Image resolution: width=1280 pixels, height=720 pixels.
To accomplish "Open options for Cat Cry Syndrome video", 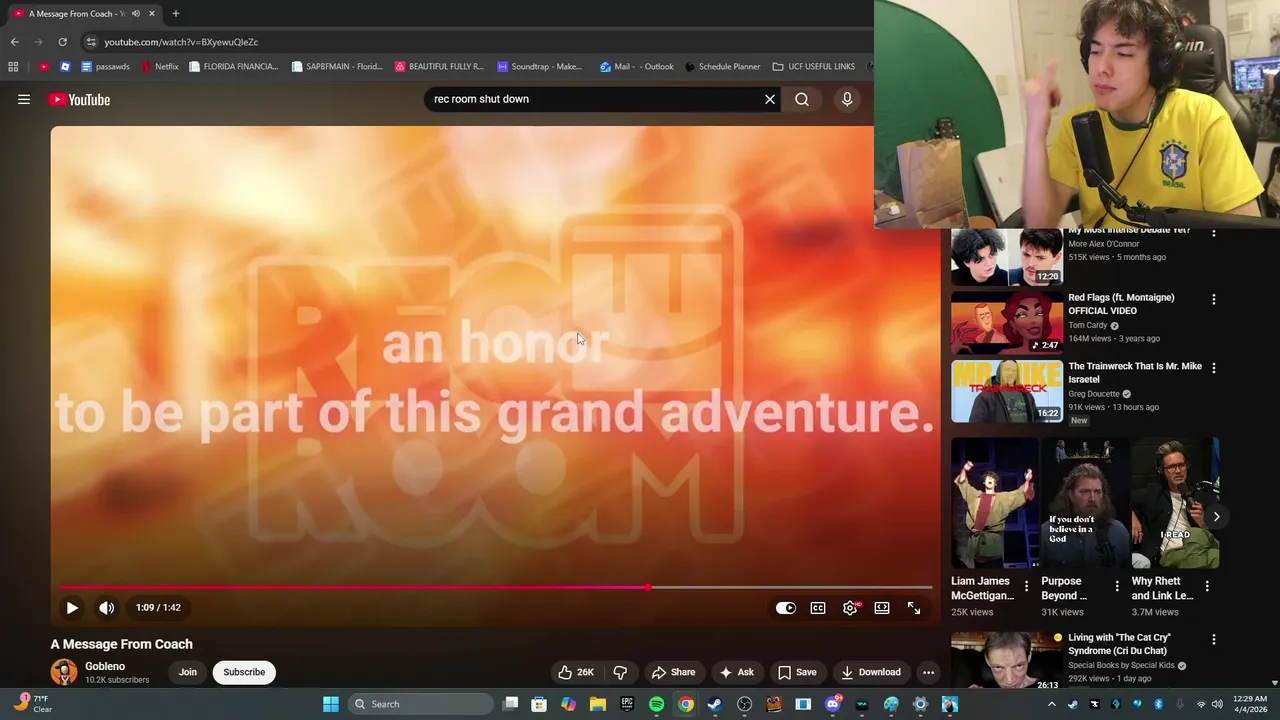I will (1214, 639).
